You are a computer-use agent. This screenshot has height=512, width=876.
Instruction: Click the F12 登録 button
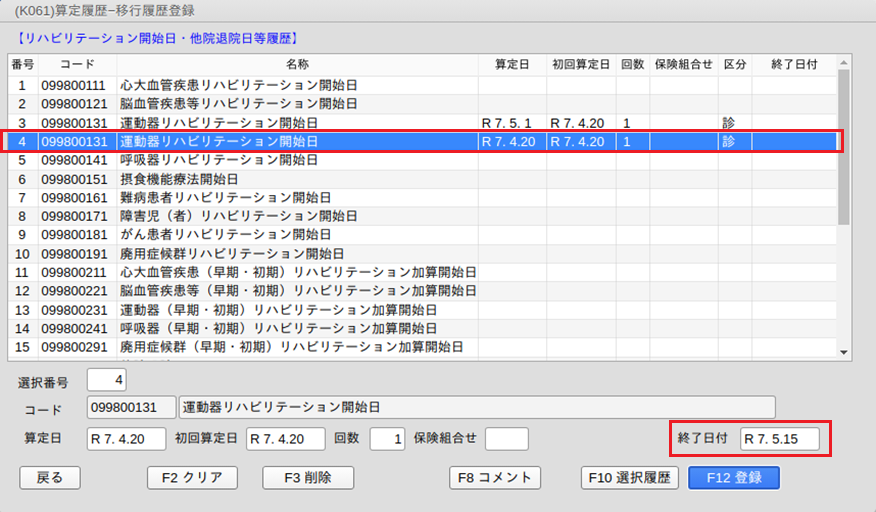[734, 477]
